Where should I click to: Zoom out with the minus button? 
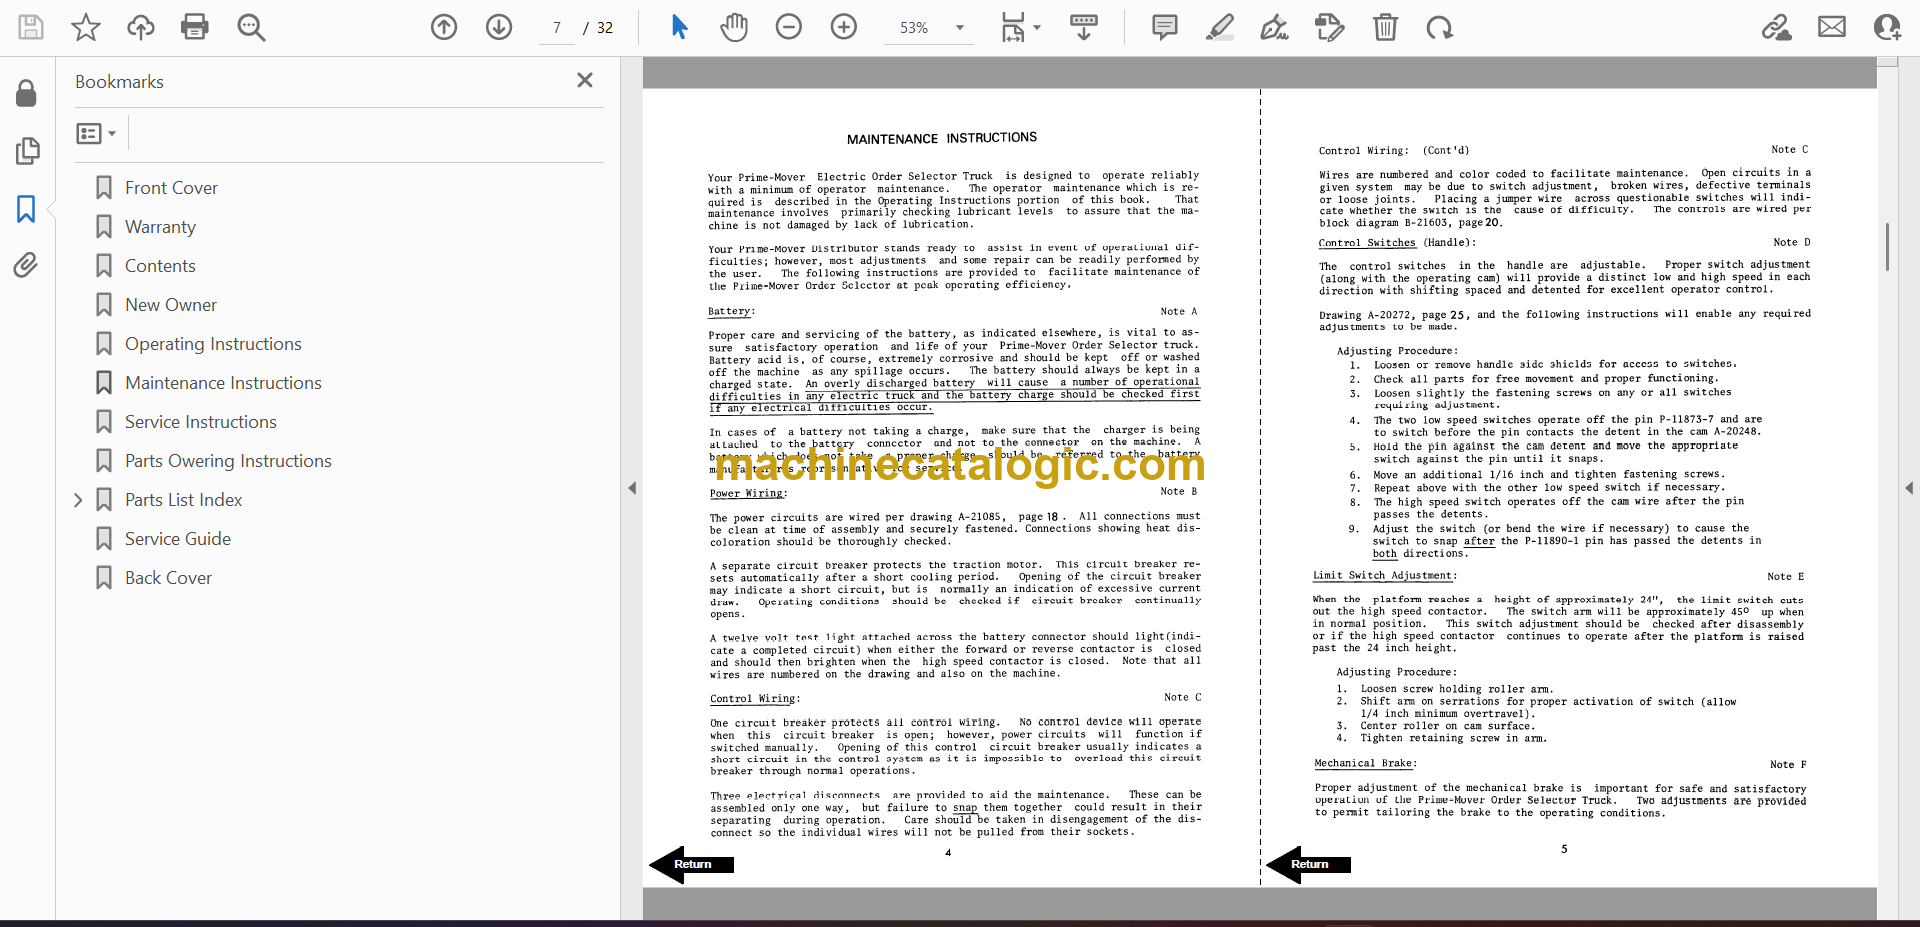click(789, 27)
